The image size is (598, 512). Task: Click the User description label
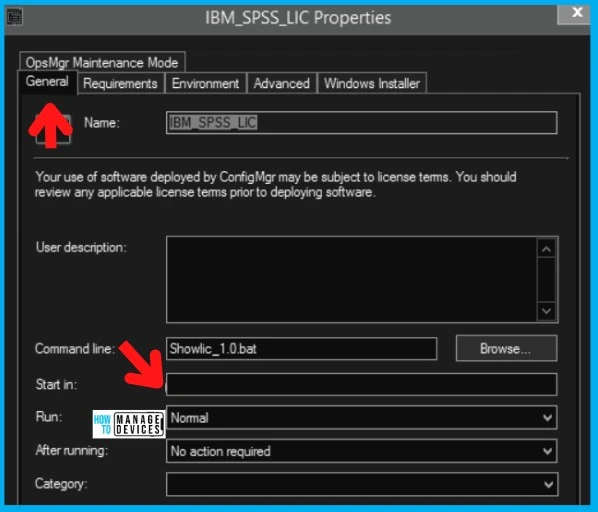tap(81, 247)
